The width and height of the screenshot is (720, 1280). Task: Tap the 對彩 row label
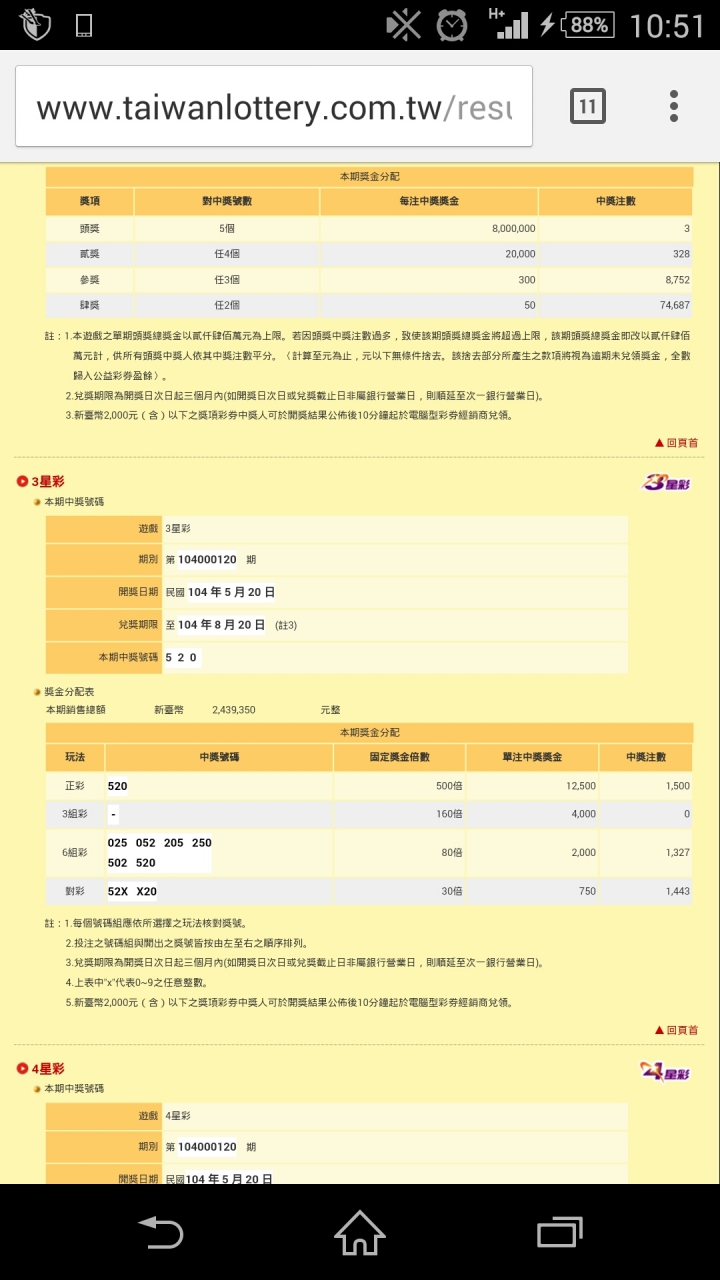[x=76, y=891]
